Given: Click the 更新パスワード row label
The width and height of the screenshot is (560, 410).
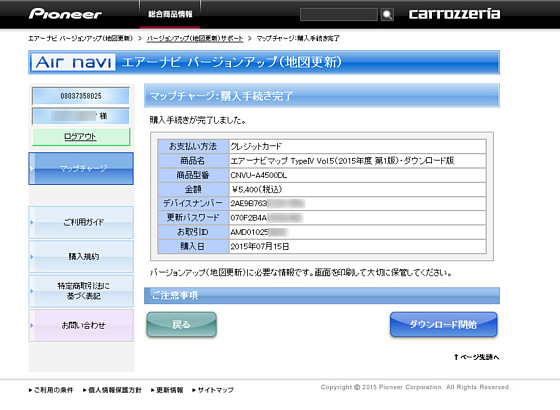Looking at the screenshot, I should click(193, 218).
